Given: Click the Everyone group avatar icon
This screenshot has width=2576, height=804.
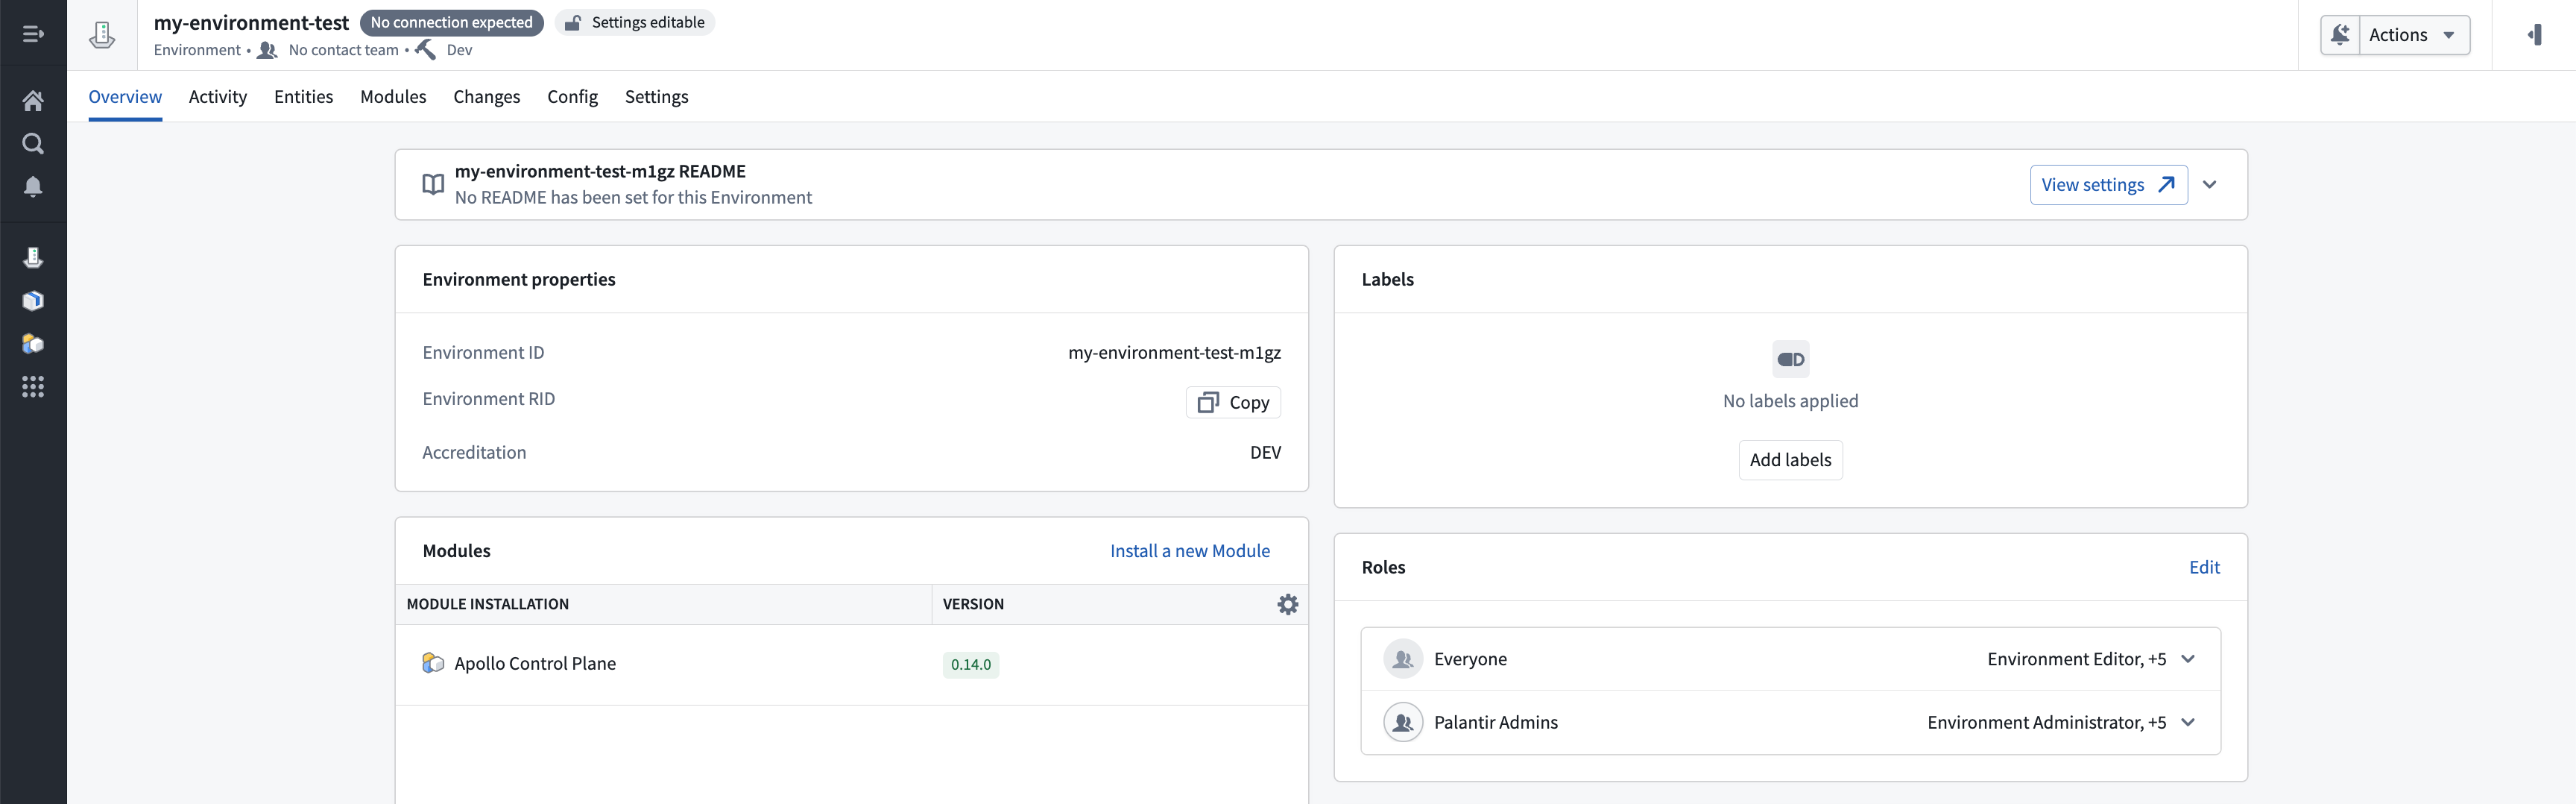Looking at the screenshot, I should tap(1403, 659).
